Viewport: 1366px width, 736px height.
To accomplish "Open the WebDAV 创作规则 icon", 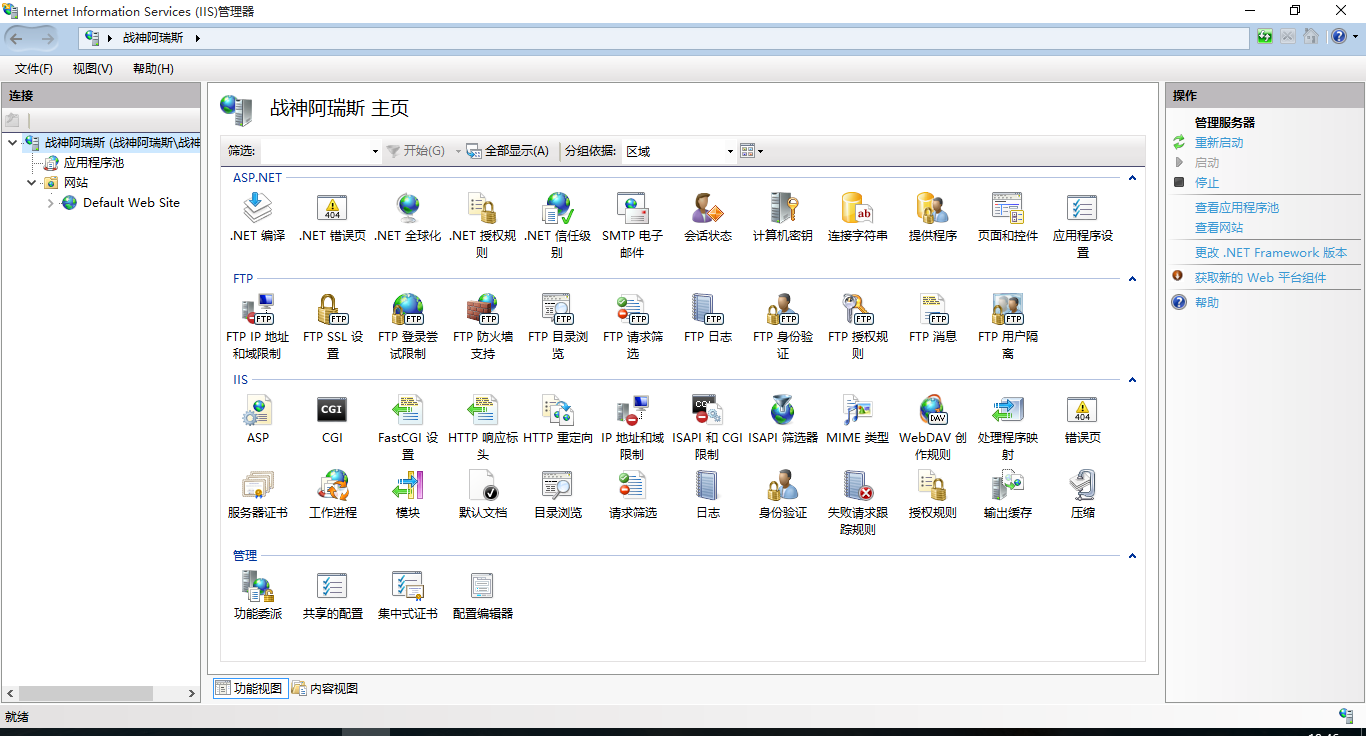I will pos(933,410).
